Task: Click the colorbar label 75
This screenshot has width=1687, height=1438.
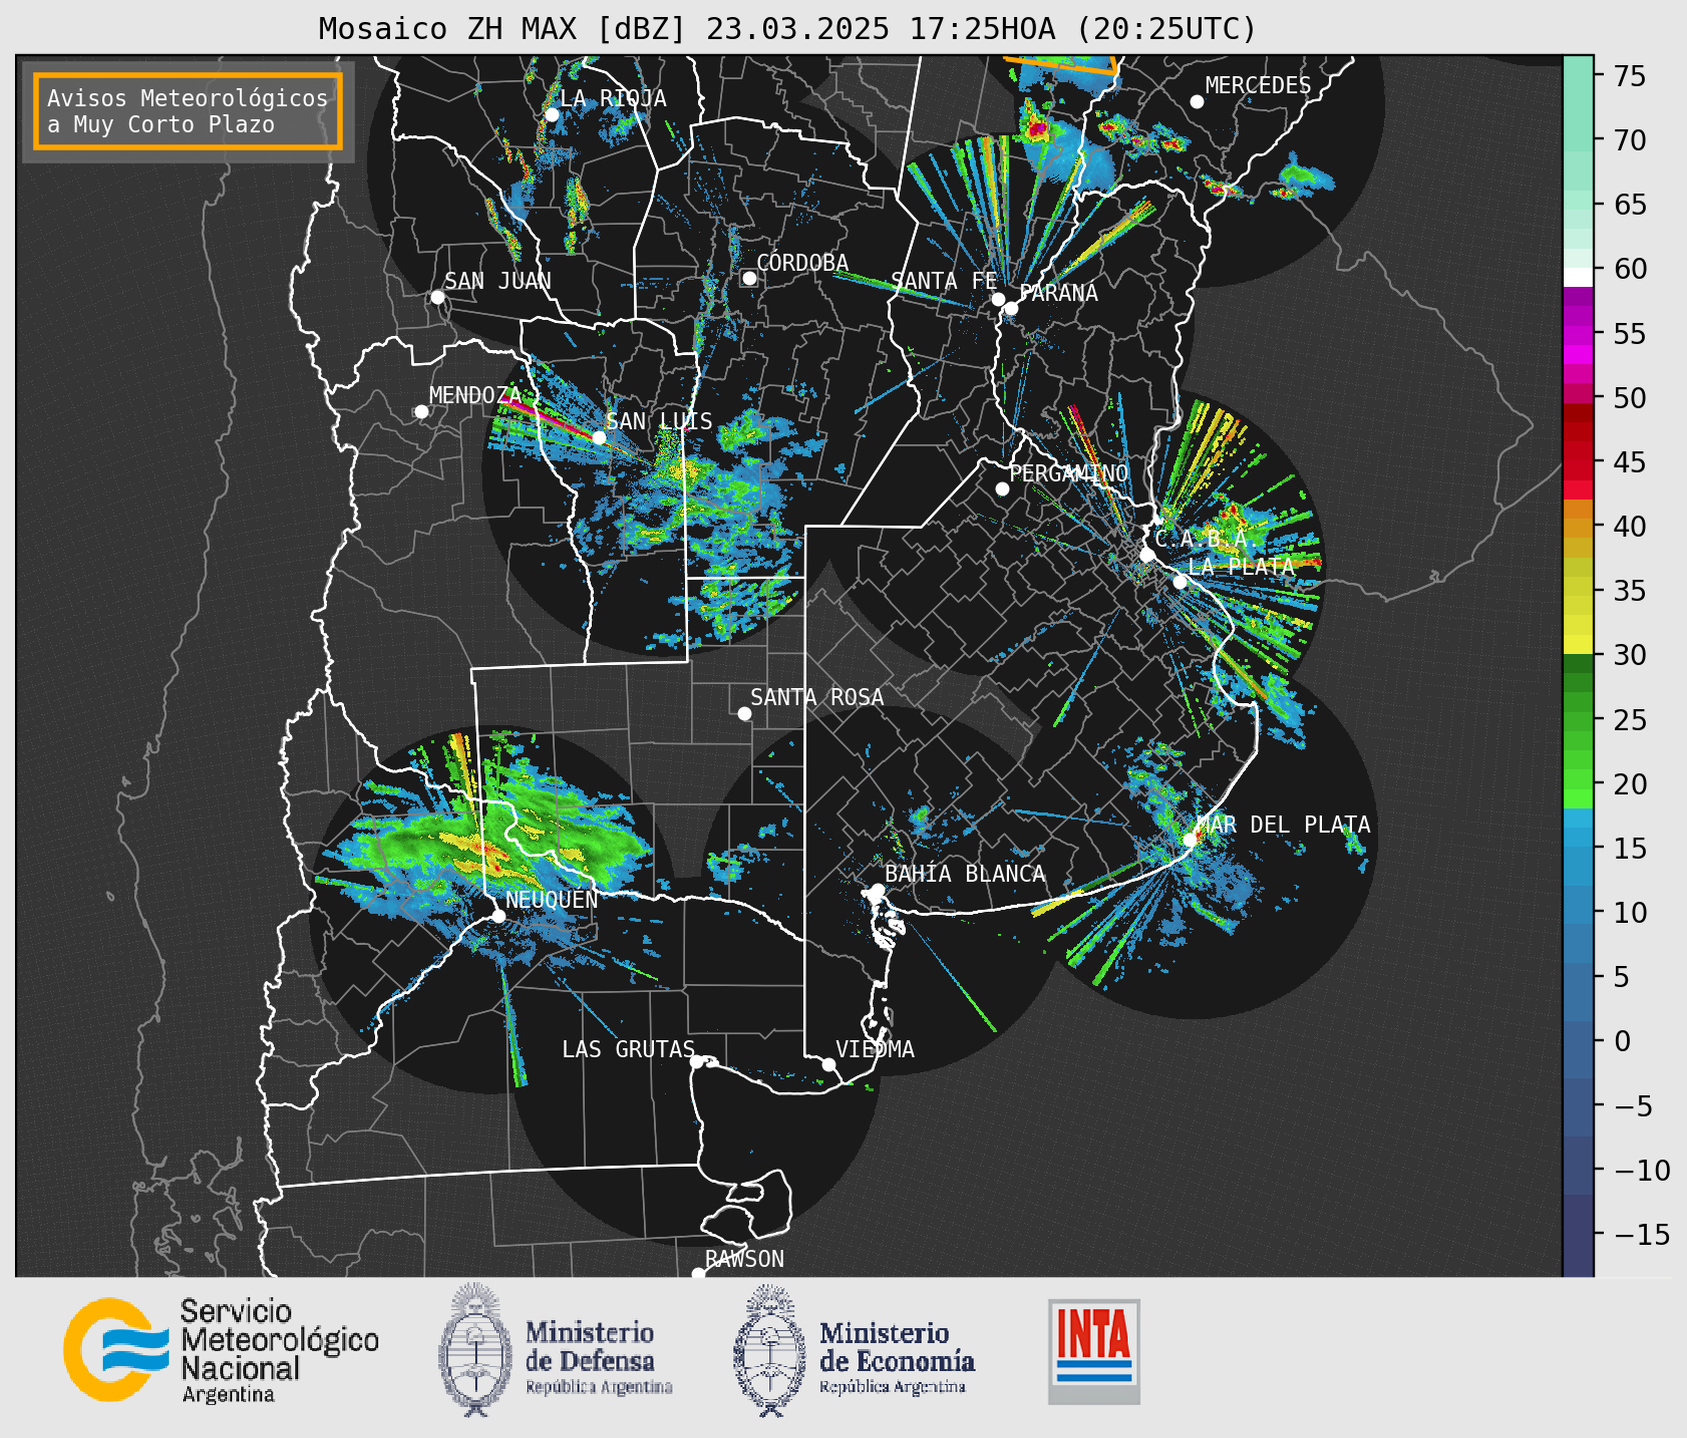Action: tap(1629, 76)
